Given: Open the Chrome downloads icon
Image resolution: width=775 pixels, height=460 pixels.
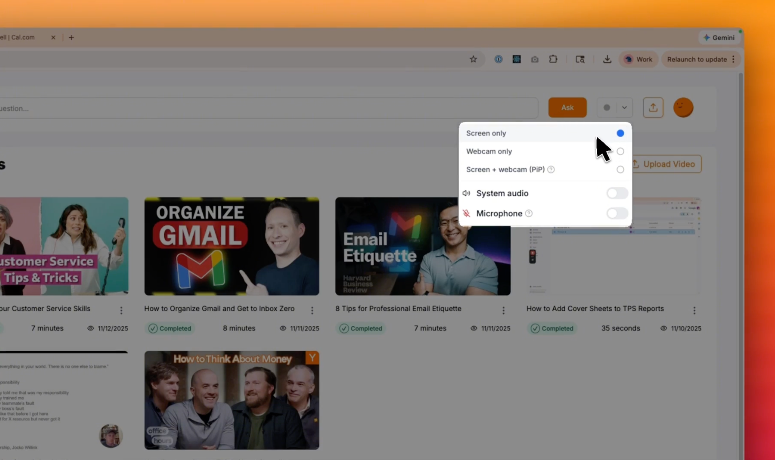Looking at the screenshot, I should tap(607, 59).
